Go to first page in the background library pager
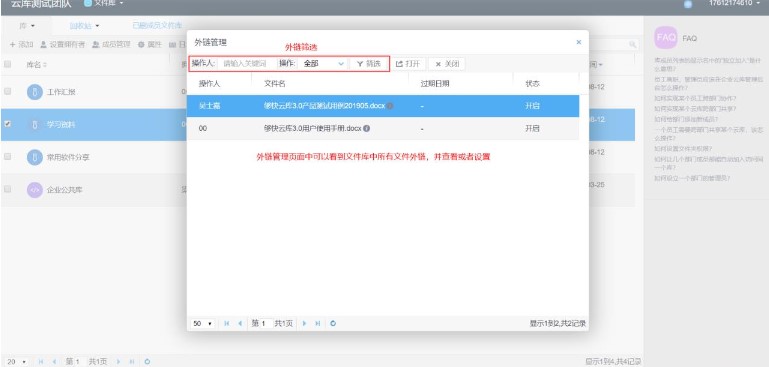The image size is (769, 367). click(x=41, y=362)
